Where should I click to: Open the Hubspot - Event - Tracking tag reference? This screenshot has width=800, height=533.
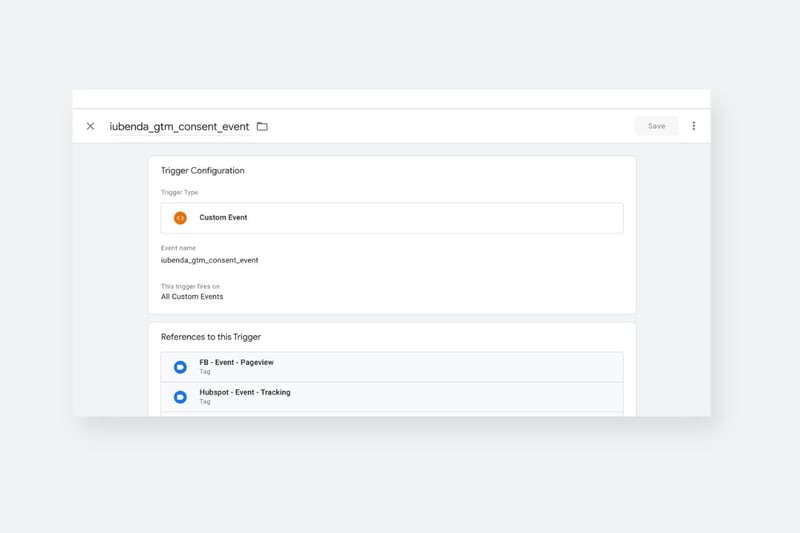point(392,397)
